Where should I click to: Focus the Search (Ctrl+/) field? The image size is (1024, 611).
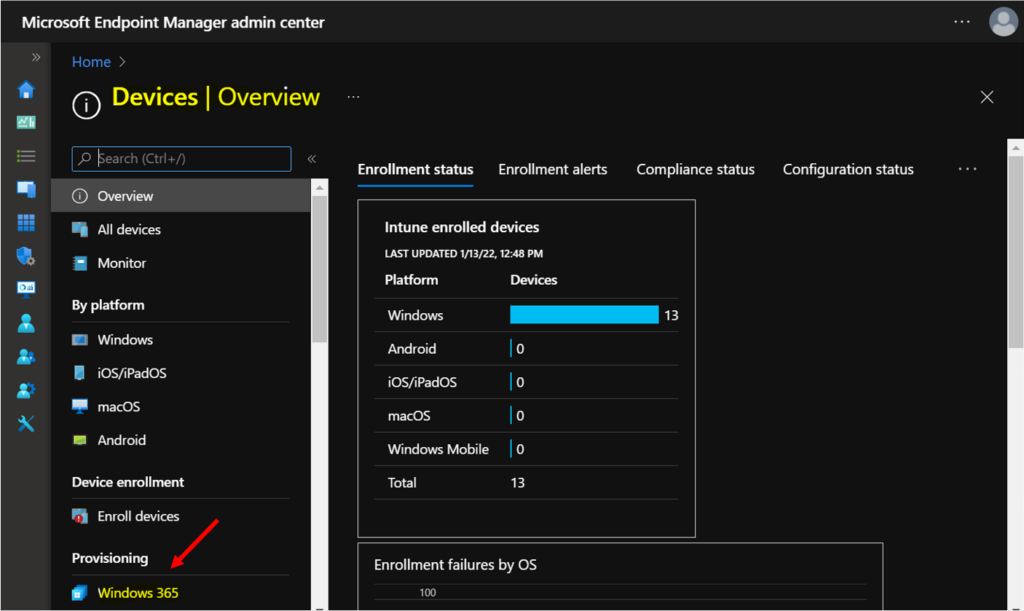182,159
